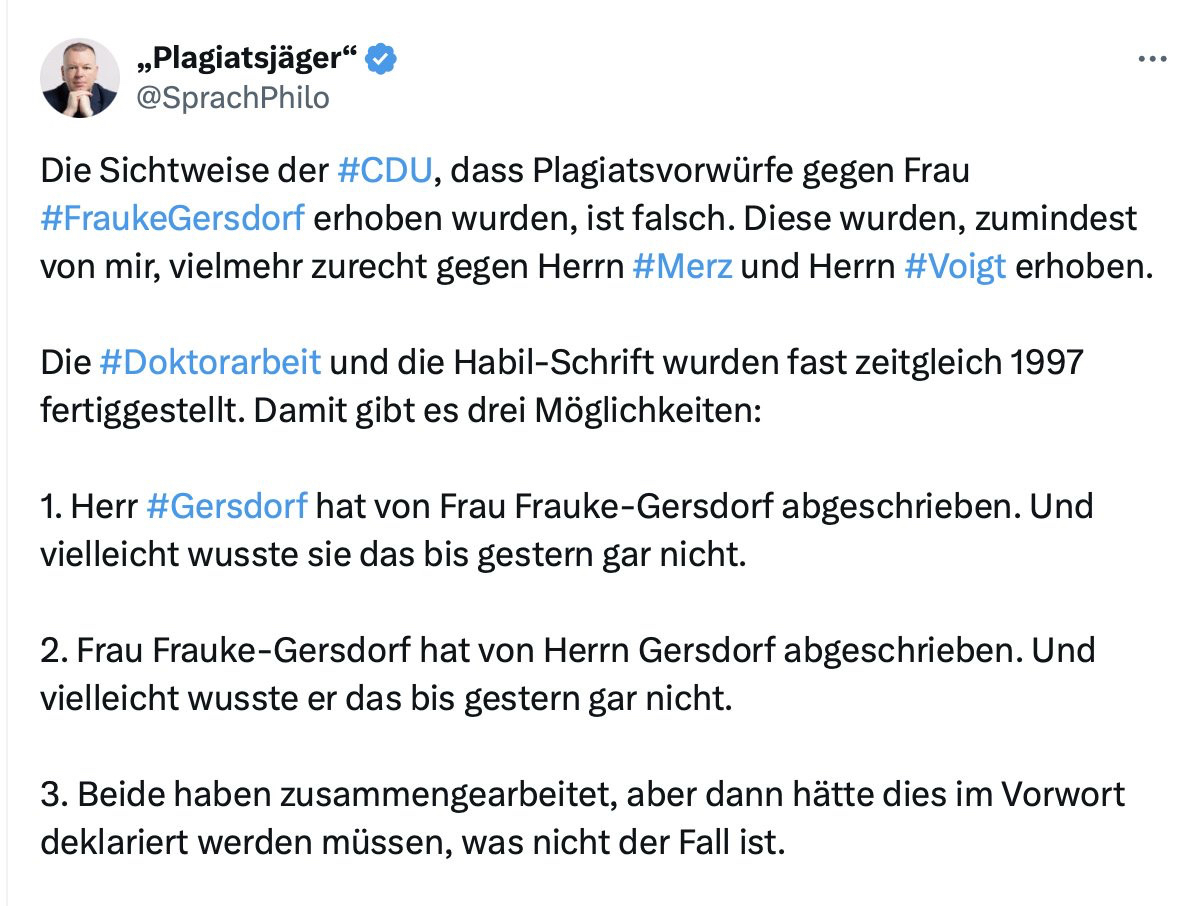The width and height of the screenshot is (1198, 906).
Task: Open the Plagiatsjäger profile picture
Action: [x=80, y=79]
